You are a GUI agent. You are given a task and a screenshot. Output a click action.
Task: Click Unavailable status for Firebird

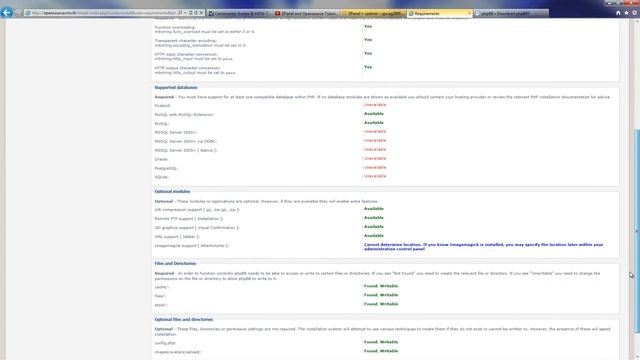point(375,105)
